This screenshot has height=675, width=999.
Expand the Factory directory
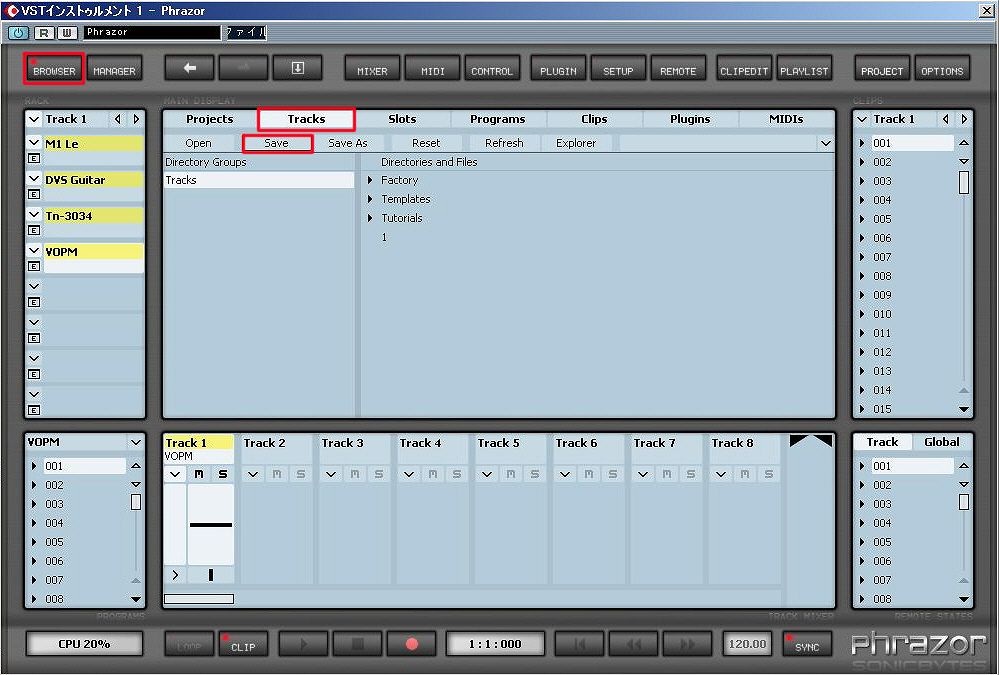pos(370,180)
